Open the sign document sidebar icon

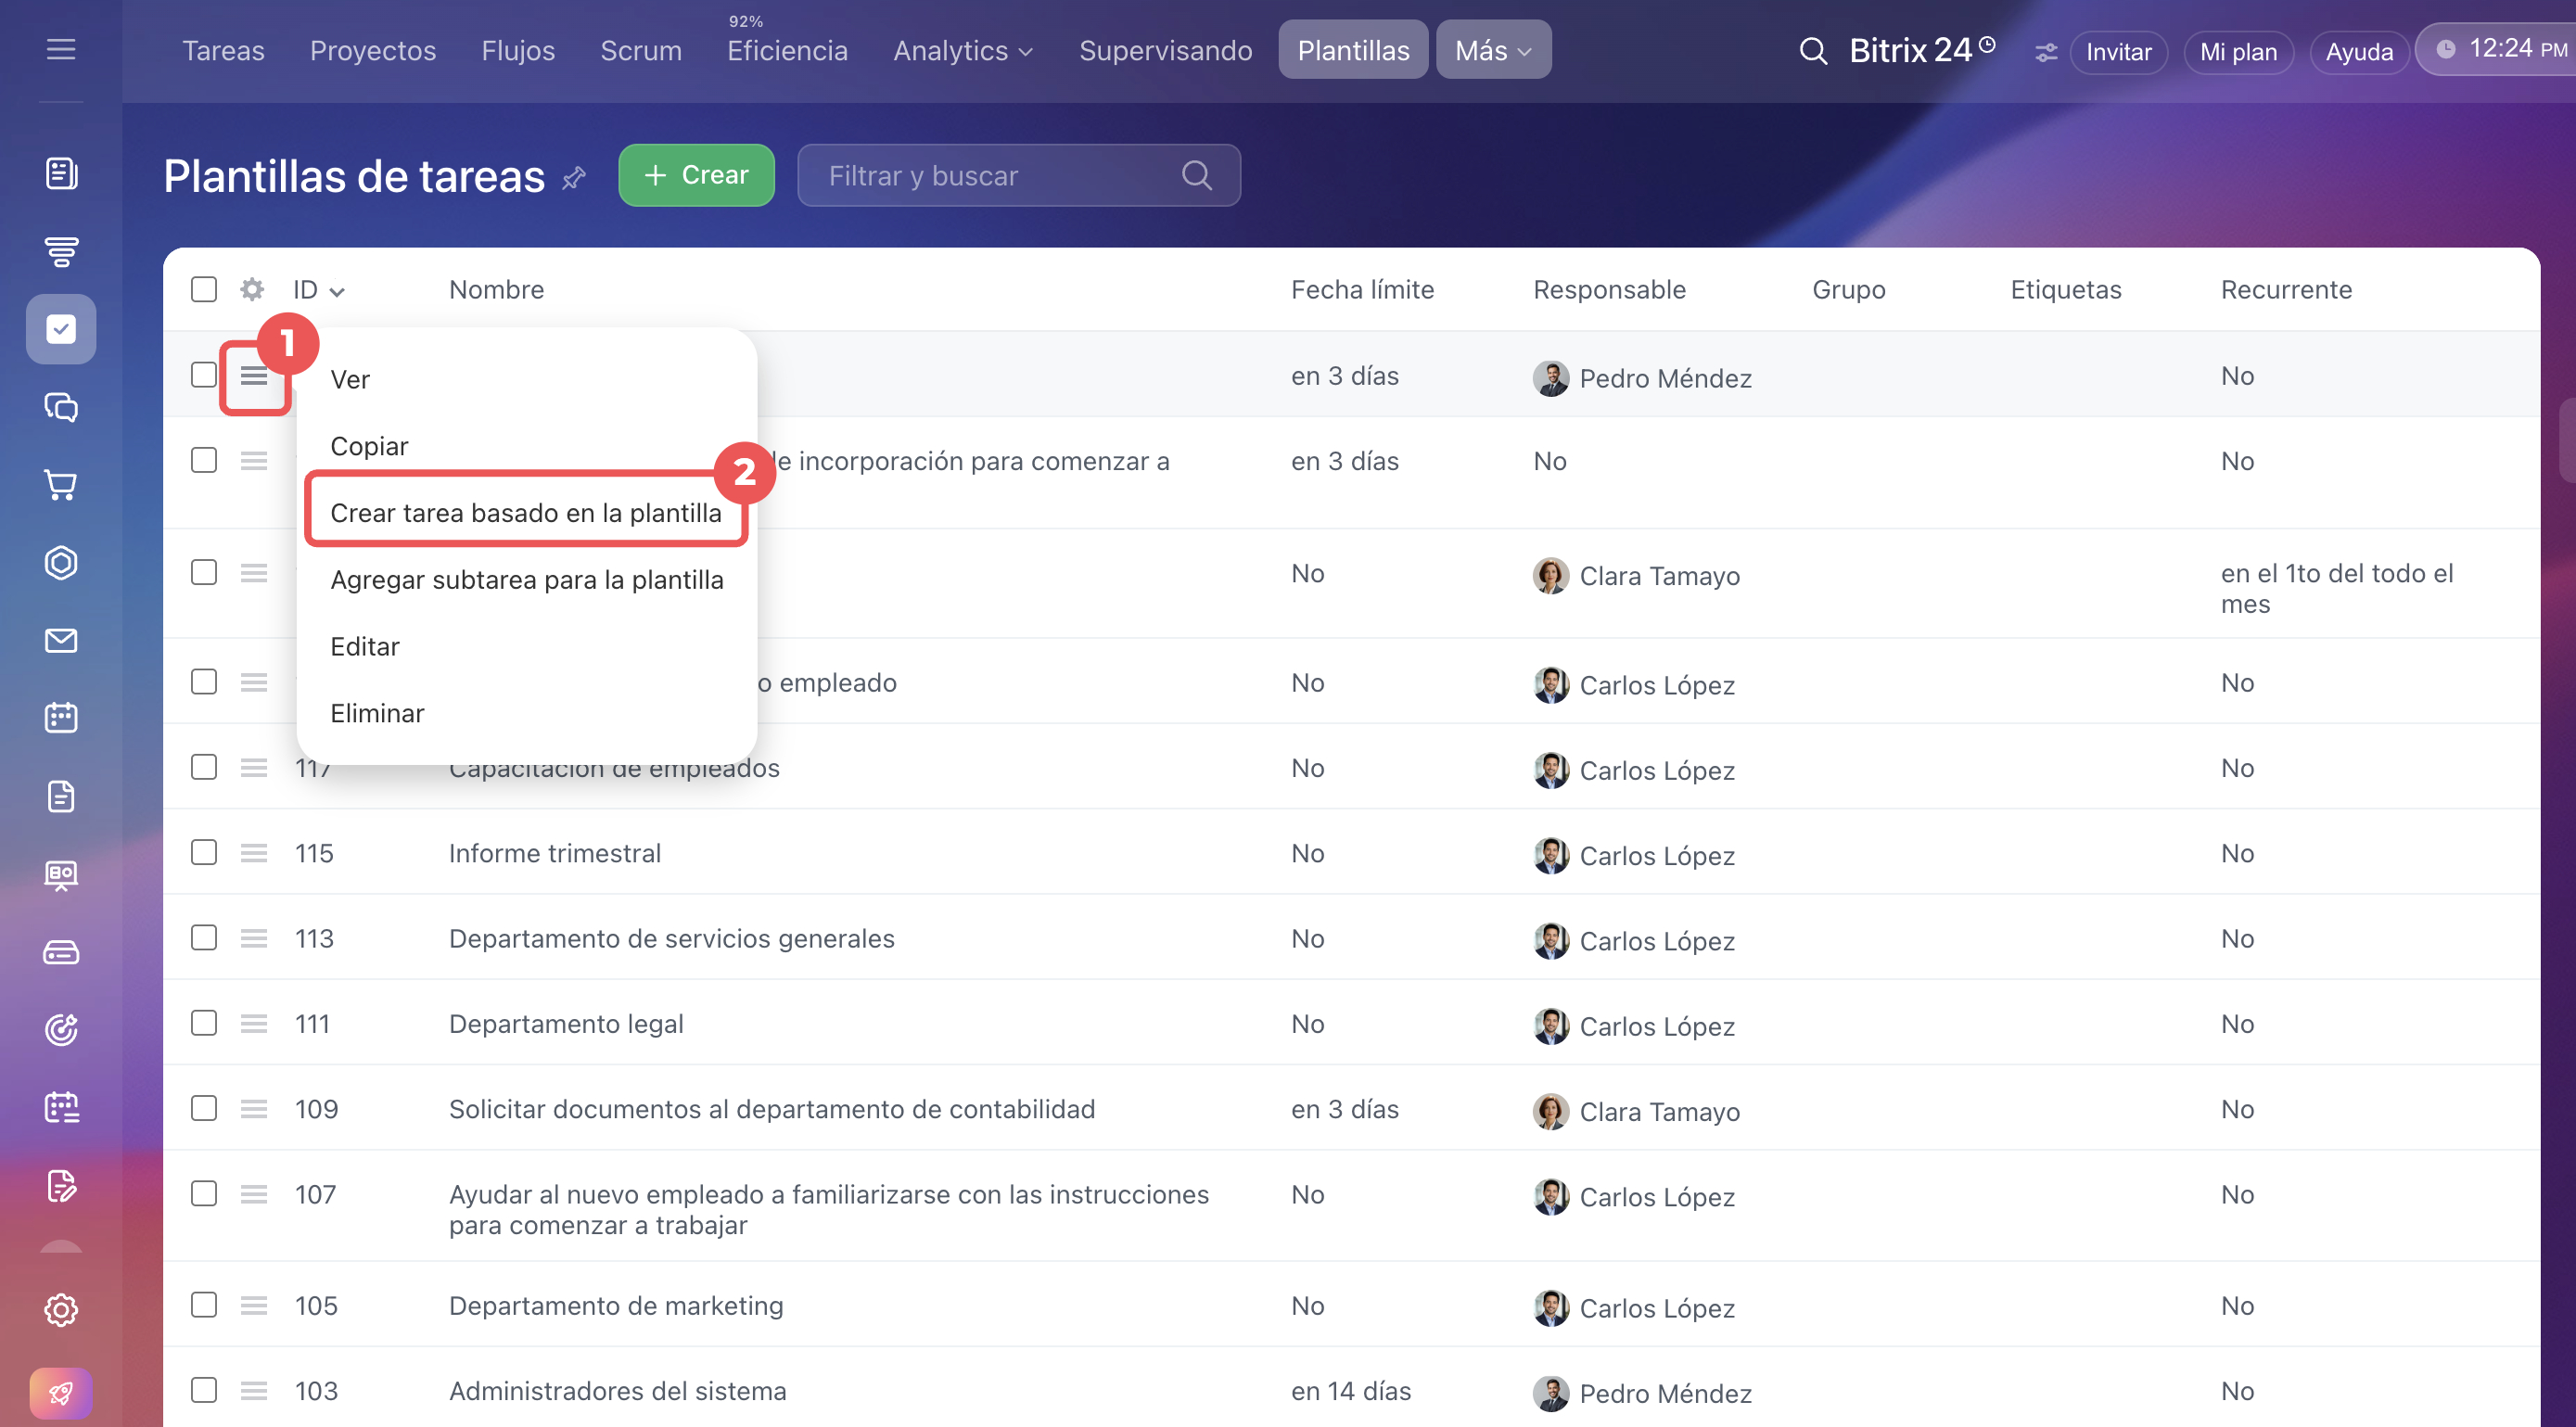[x=61, y=1185]
